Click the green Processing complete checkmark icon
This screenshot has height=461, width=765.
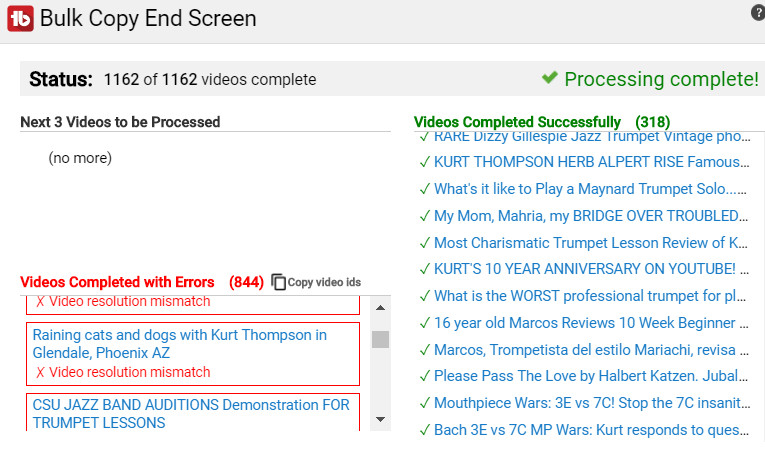[x=550, y=78]
